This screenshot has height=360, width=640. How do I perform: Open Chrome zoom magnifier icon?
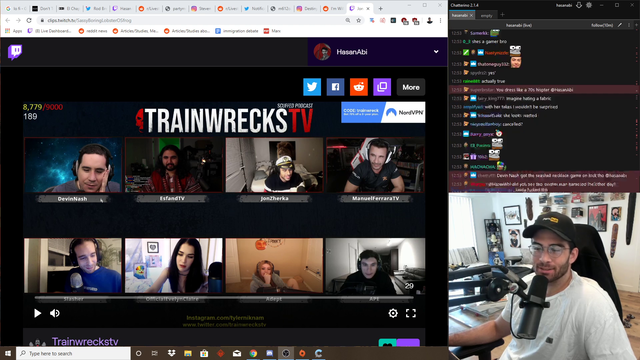[348, 20]
